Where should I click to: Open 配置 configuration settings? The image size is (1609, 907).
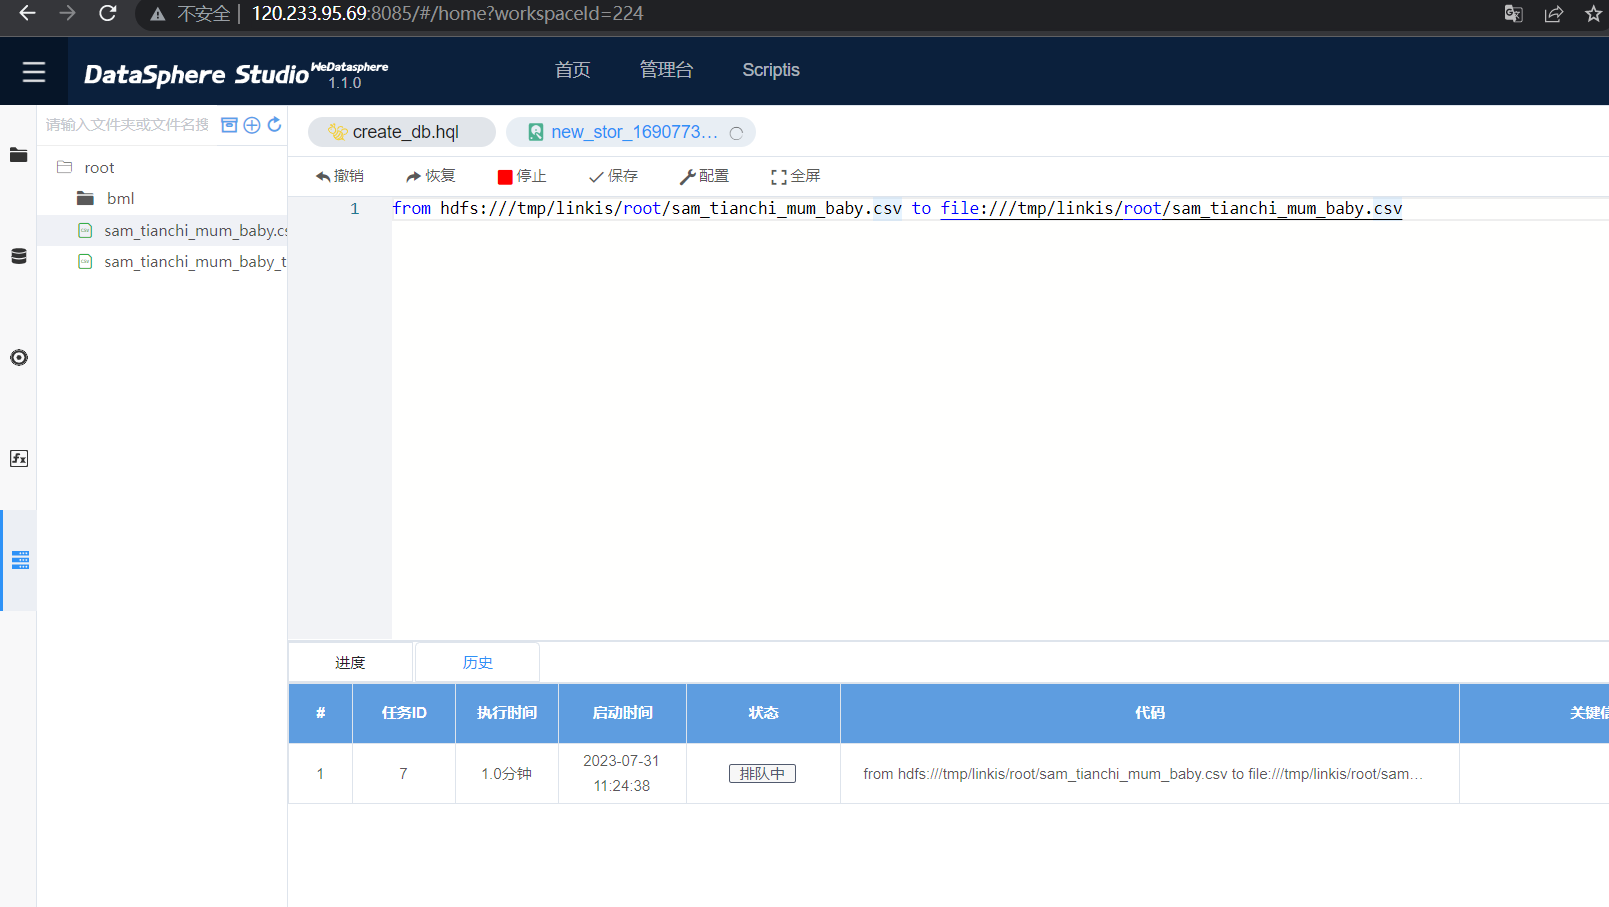point(704,176)
